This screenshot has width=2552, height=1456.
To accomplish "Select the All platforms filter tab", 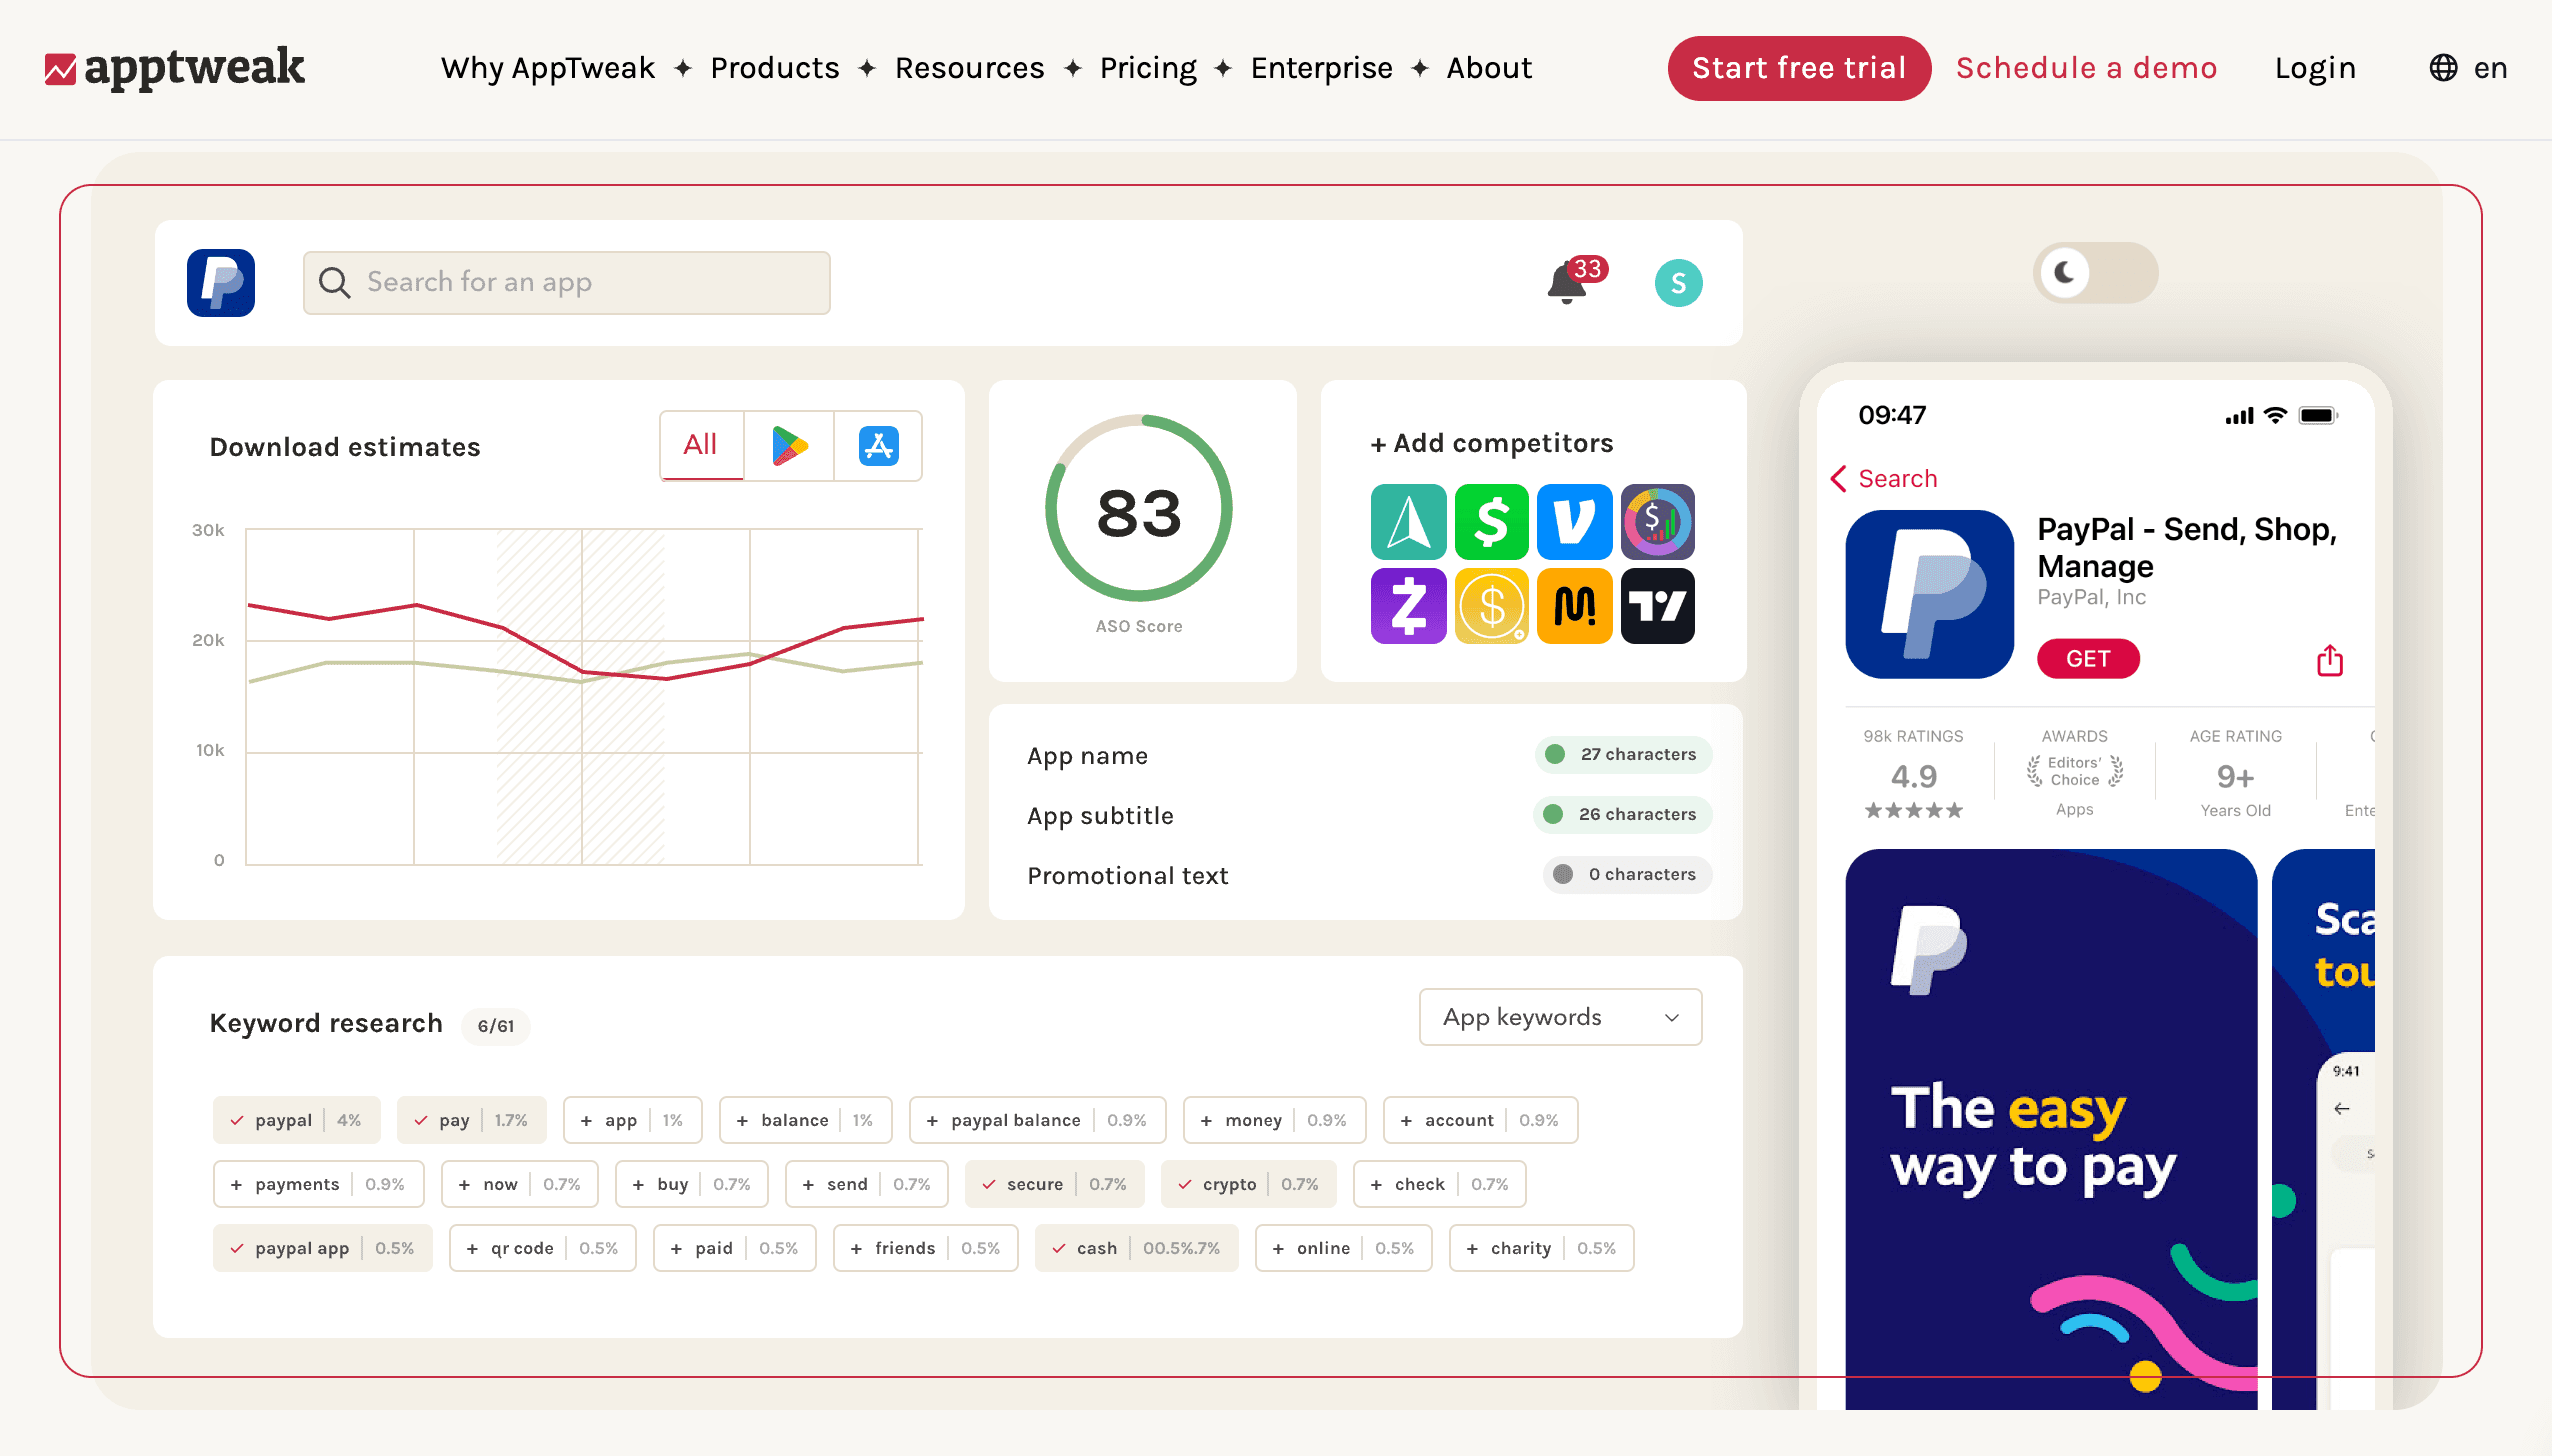I will pyautogui.click(x=699, y=445).
